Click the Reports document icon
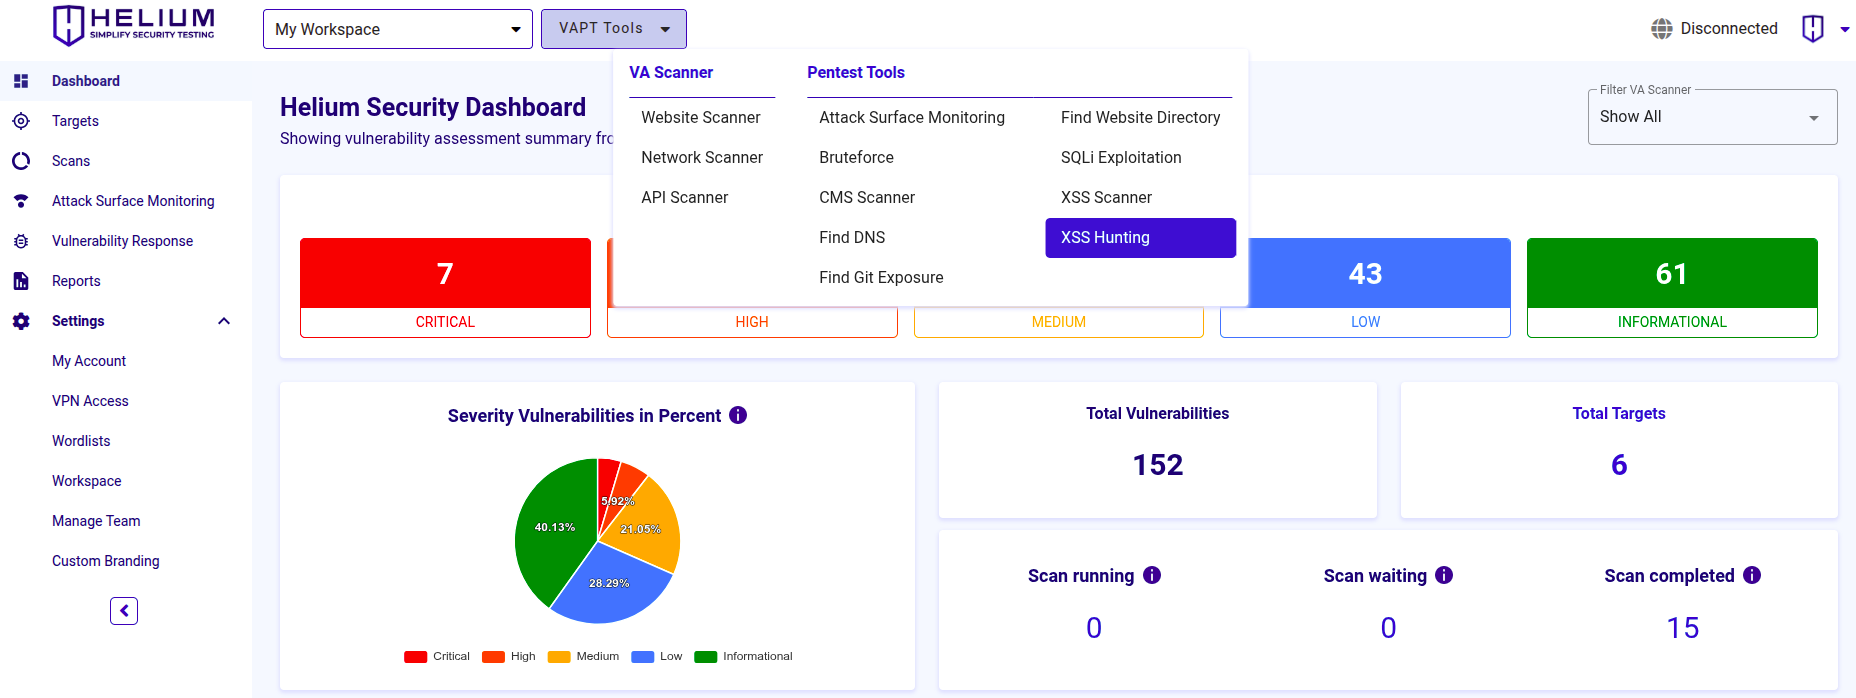The height and width of the screenshot is (698, 1856). tap(21, 281)
